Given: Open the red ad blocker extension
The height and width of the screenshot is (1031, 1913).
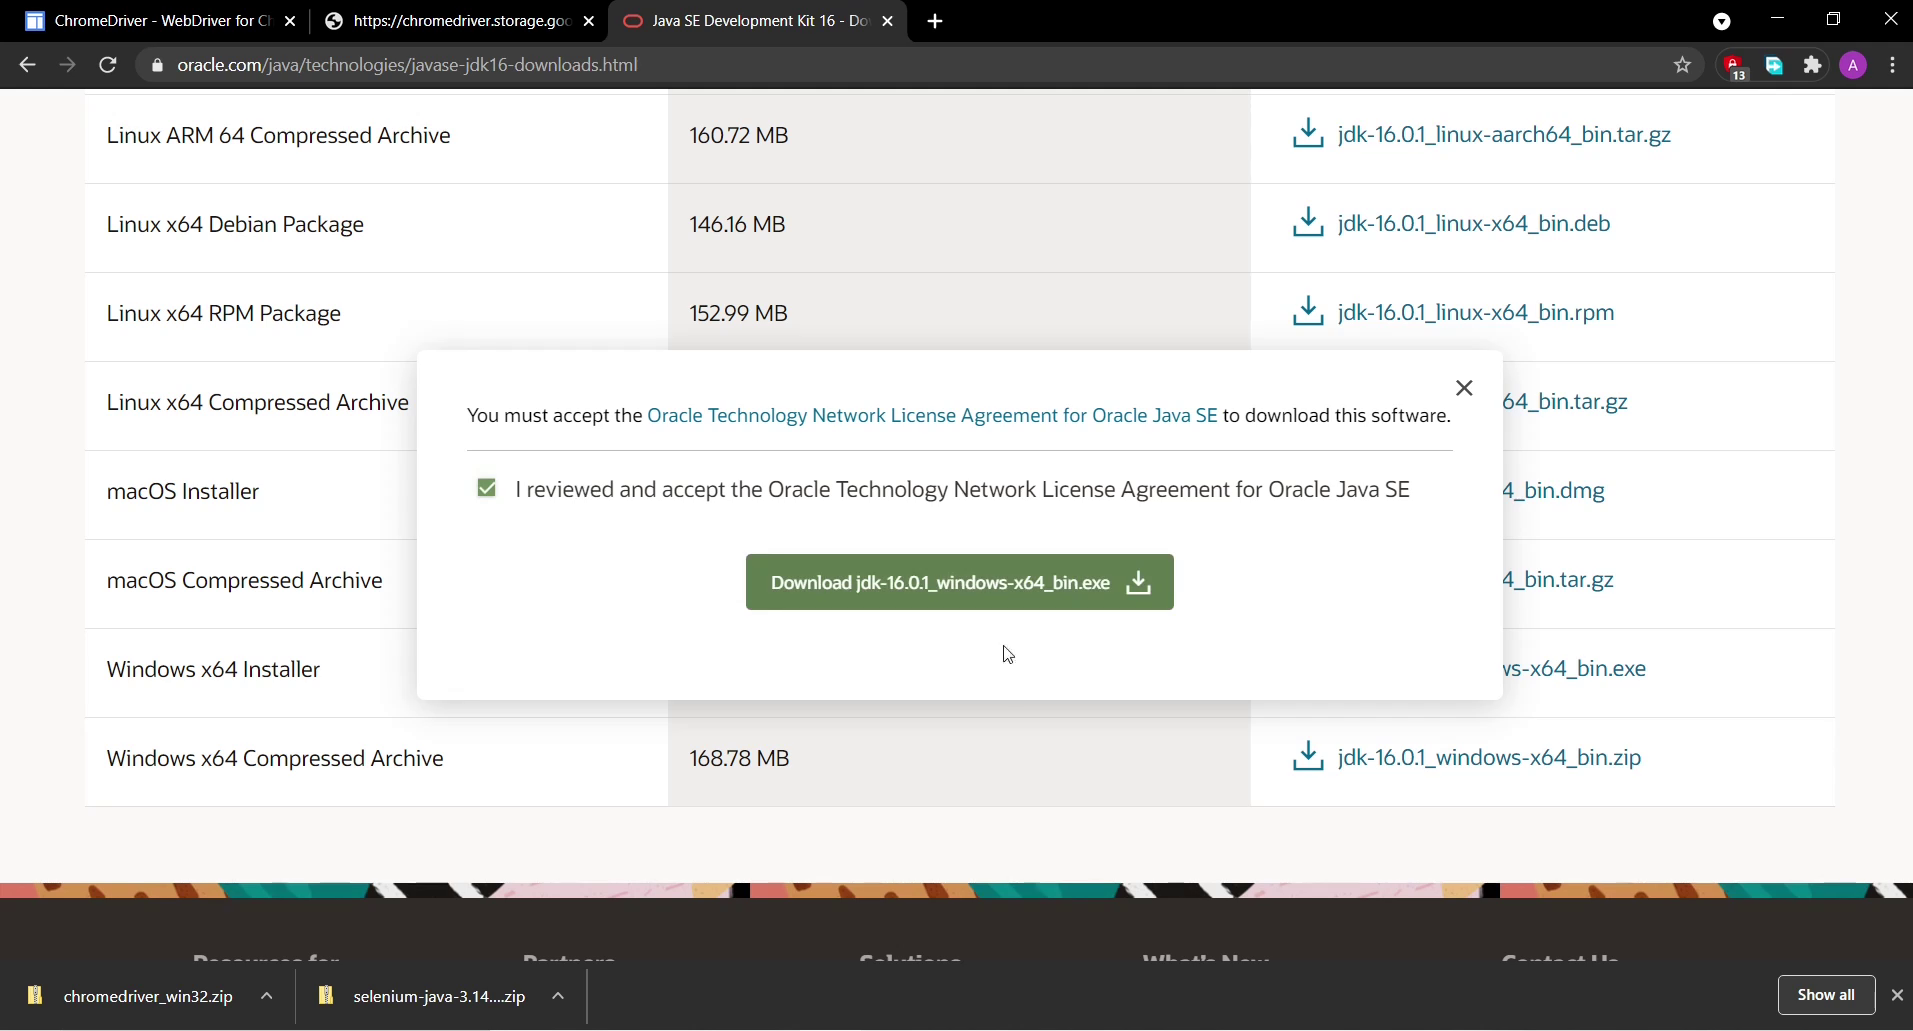Looking at the screenshot, I should point(1735,66).
